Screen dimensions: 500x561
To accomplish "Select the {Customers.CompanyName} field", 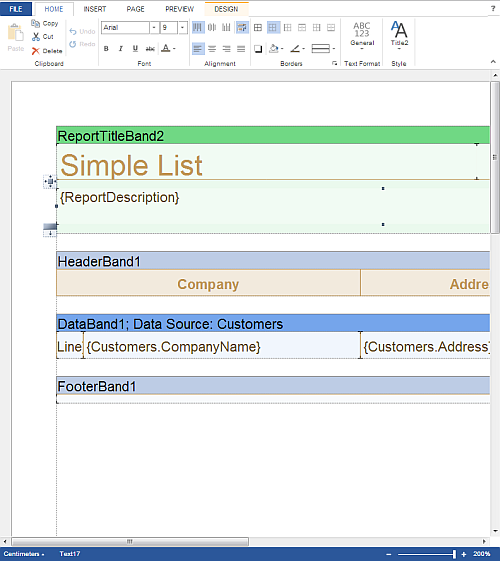I will tap(222, 346).
